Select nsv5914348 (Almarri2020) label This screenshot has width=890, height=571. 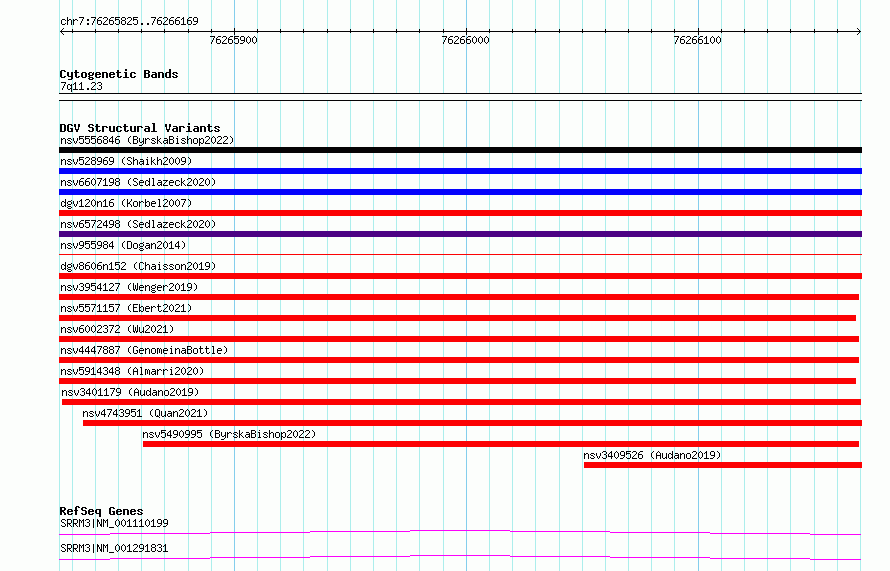132,371
